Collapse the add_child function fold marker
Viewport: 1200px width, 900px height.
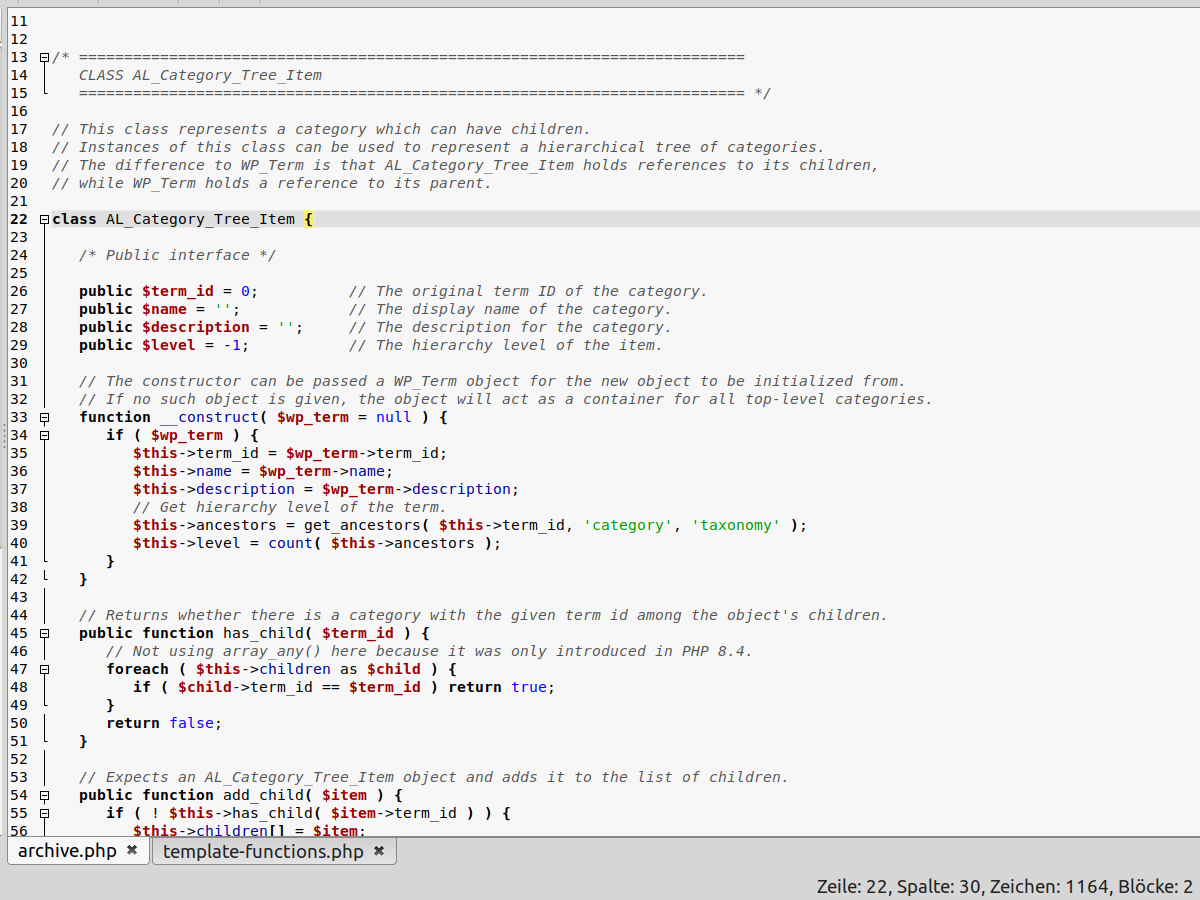pyautogui.click(x=44, y=795)
